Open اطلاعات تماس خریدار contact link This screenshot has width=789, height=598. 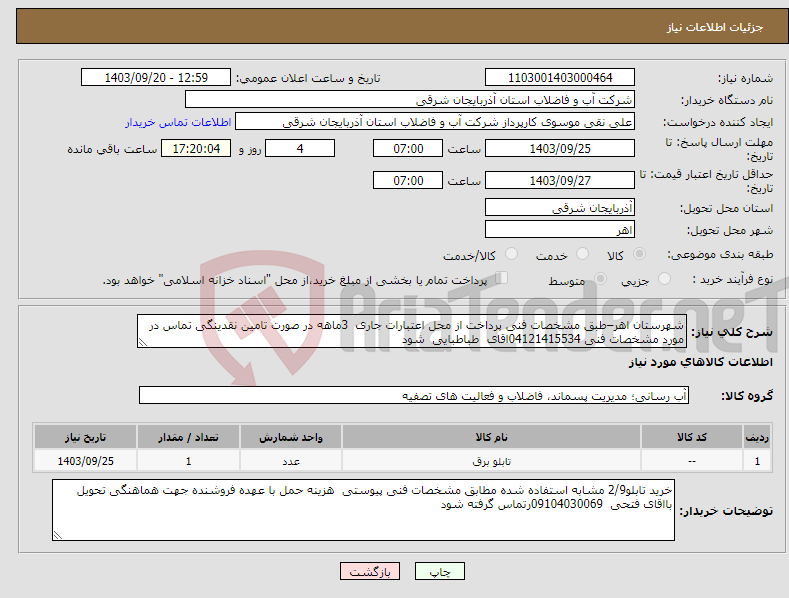pos(178,122)
